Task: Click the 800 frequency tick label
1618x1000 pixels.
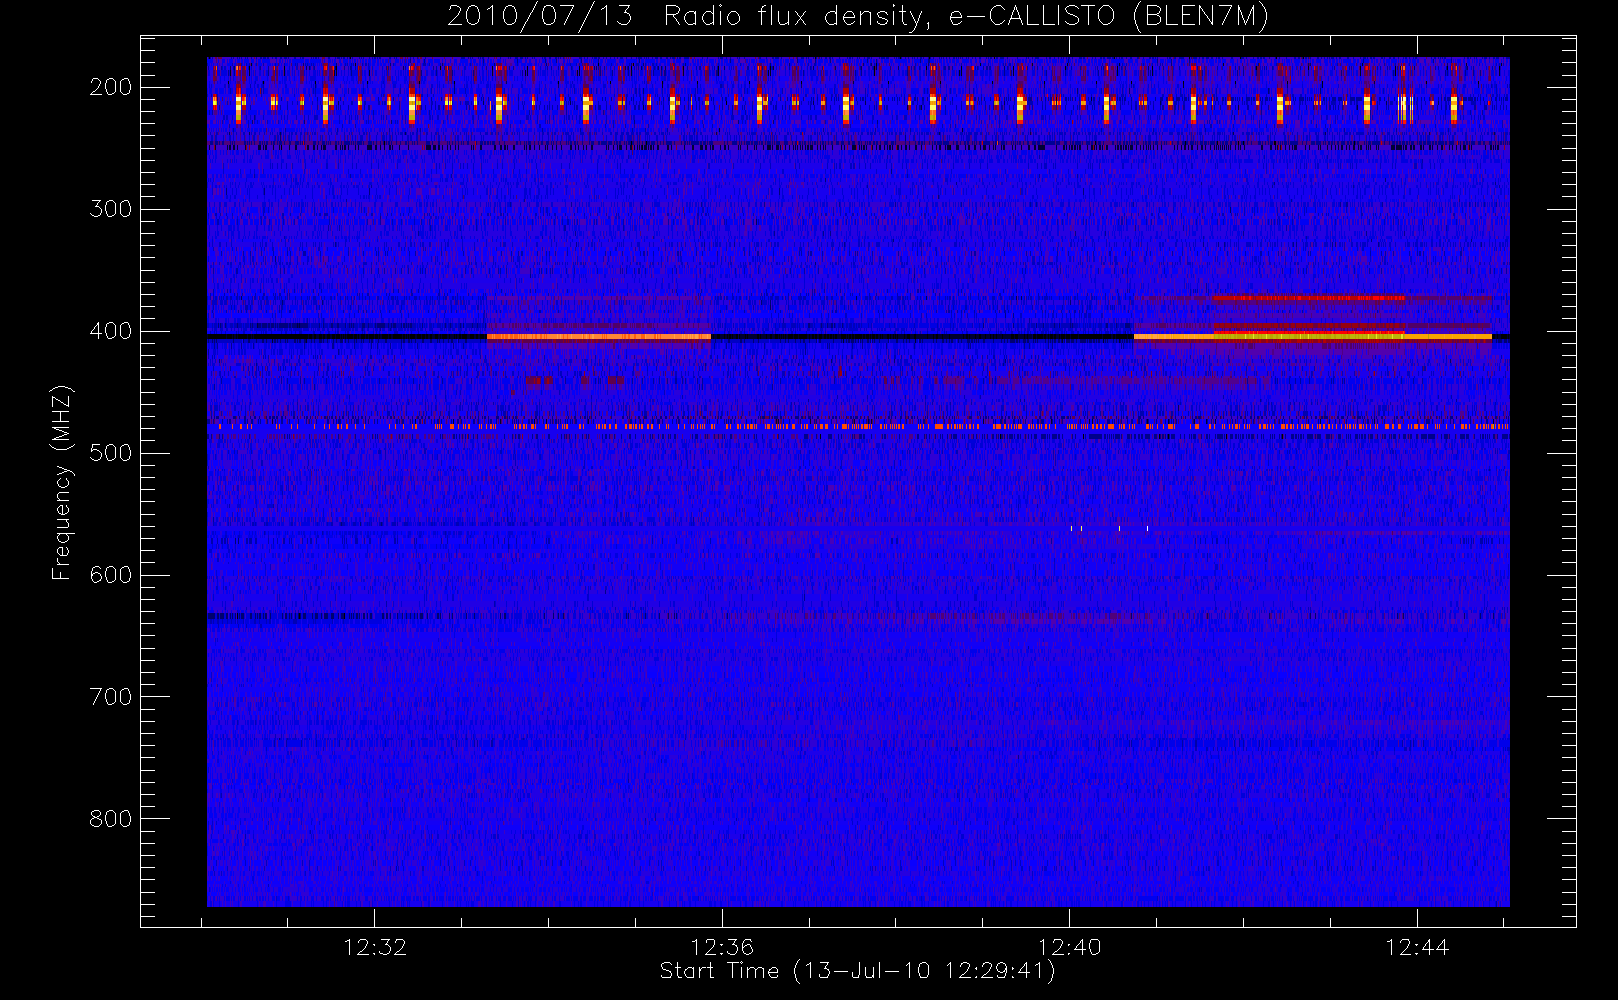Action: coord(111,819)
